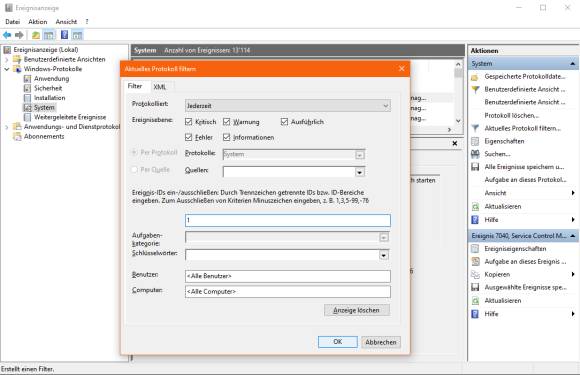This screenshot has width=580, height=375.
Task: Select Per Quelle radio button
Action: pyautogui.click(x=135, y=170)
